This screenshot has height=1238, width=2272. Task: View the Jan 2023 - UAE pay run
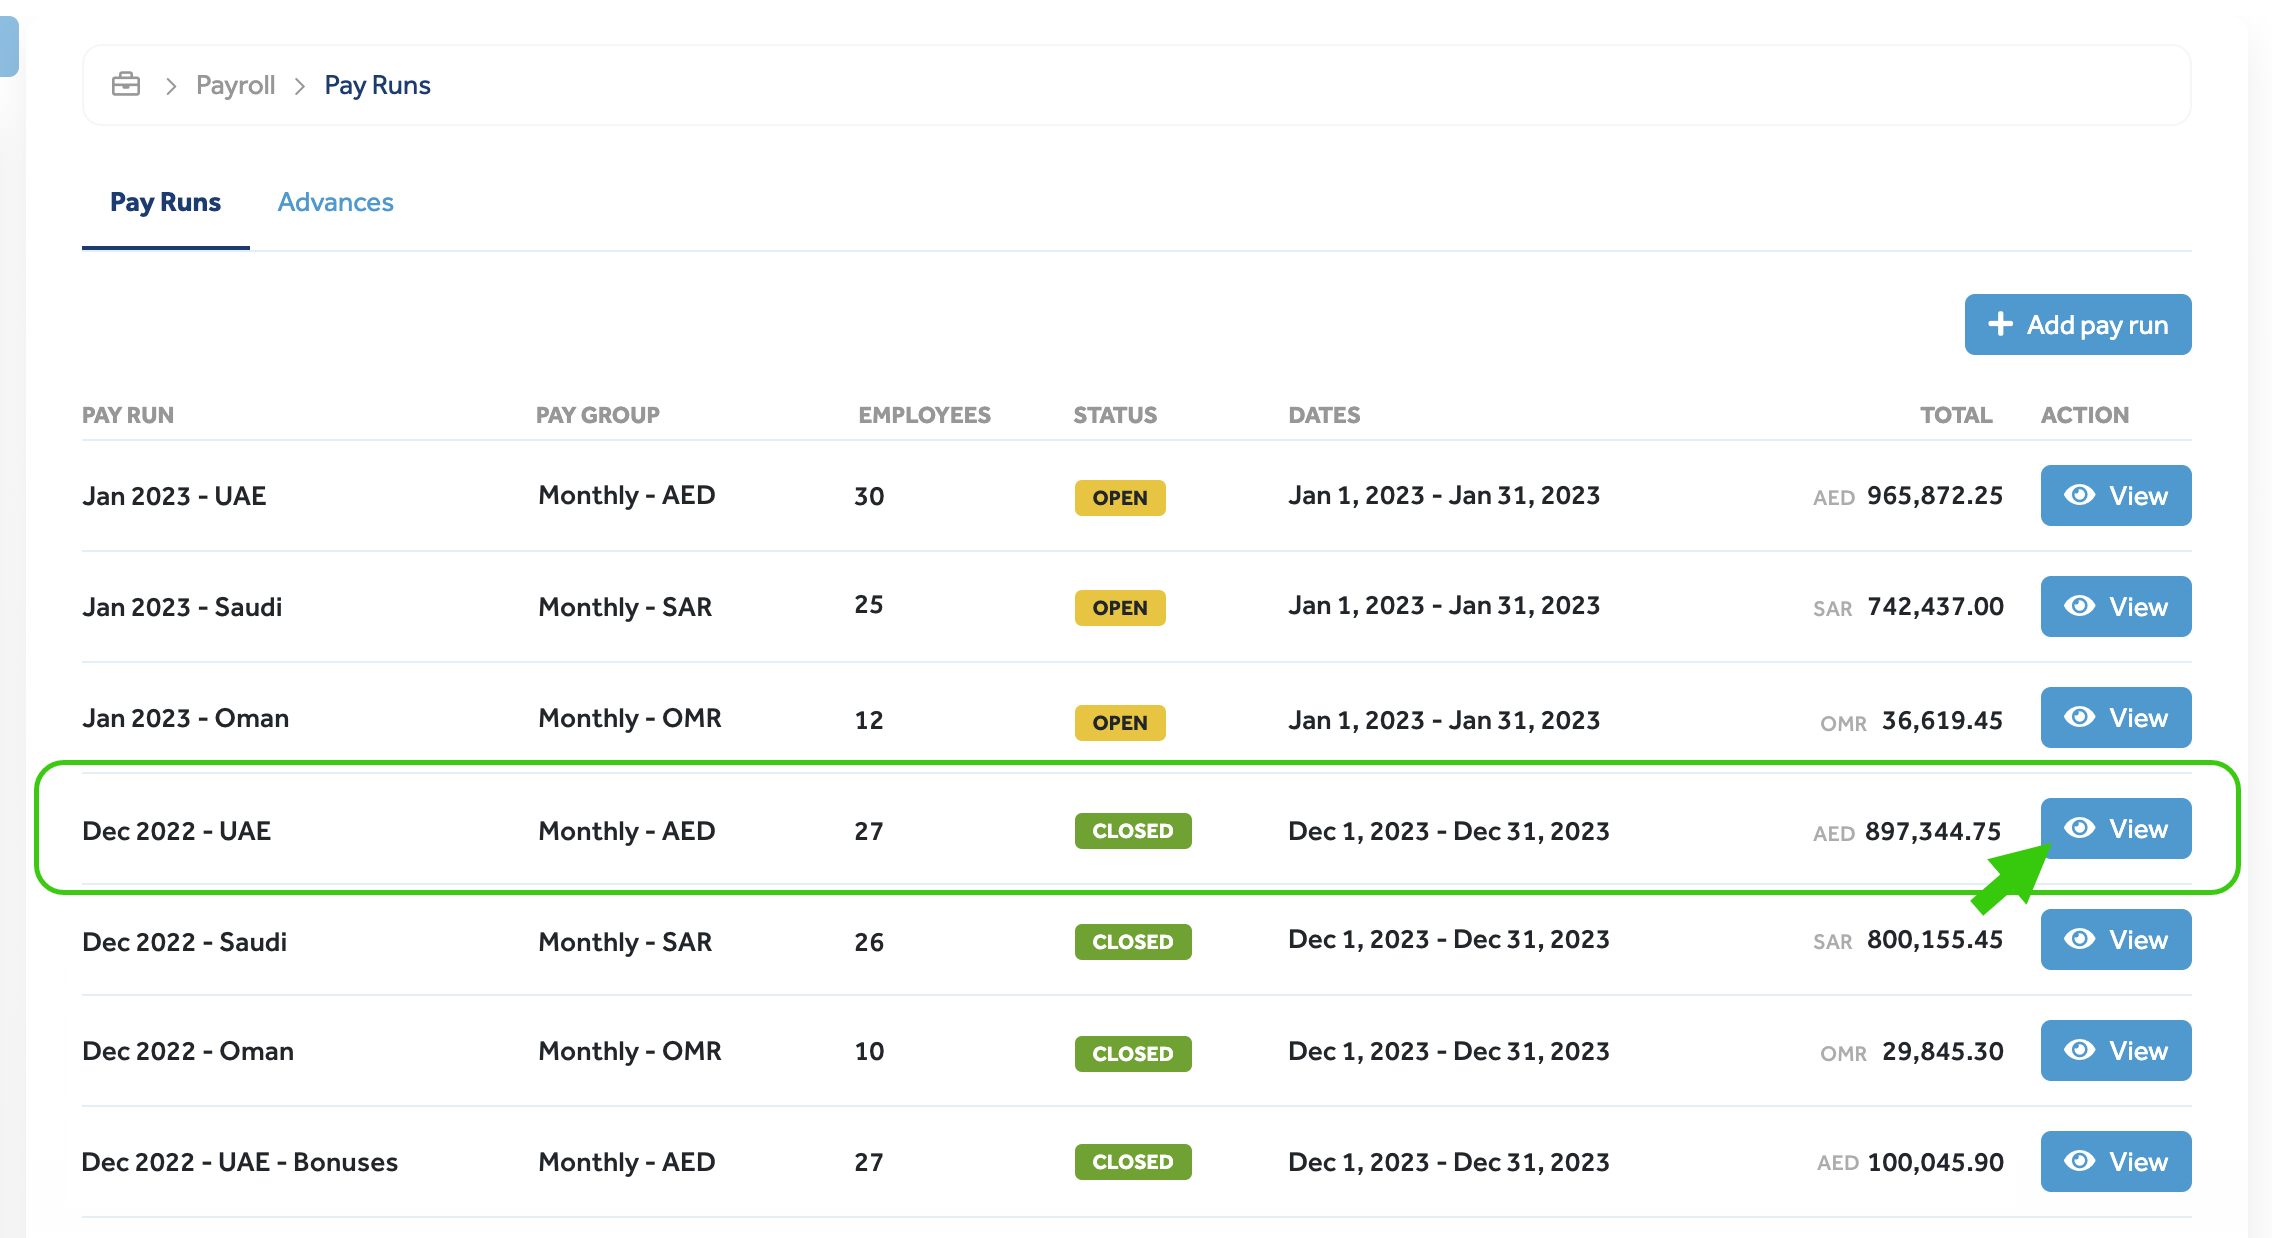click(x=2116, y=495)
